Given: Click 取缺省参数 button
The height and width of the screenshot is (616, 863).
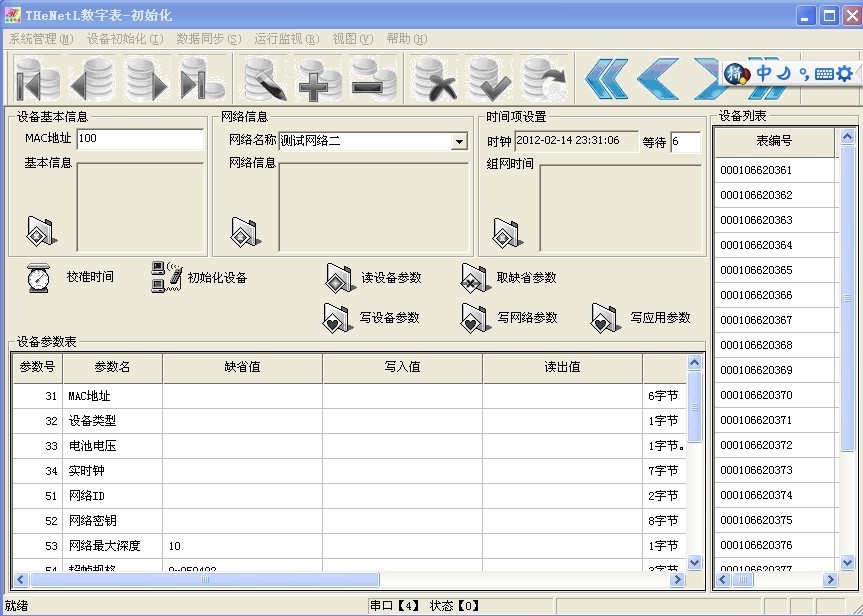Looking at the screenshot, I should [509, 278].
